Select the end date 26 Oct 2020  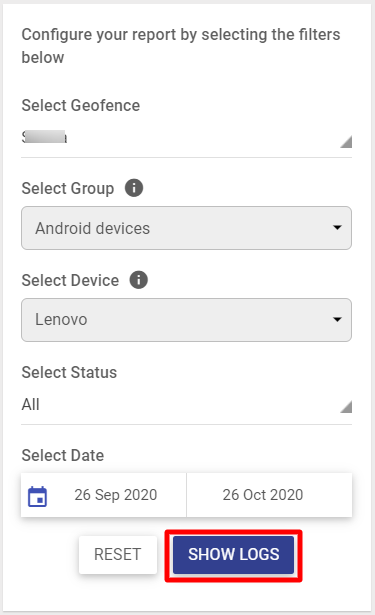tap(263, 495)
